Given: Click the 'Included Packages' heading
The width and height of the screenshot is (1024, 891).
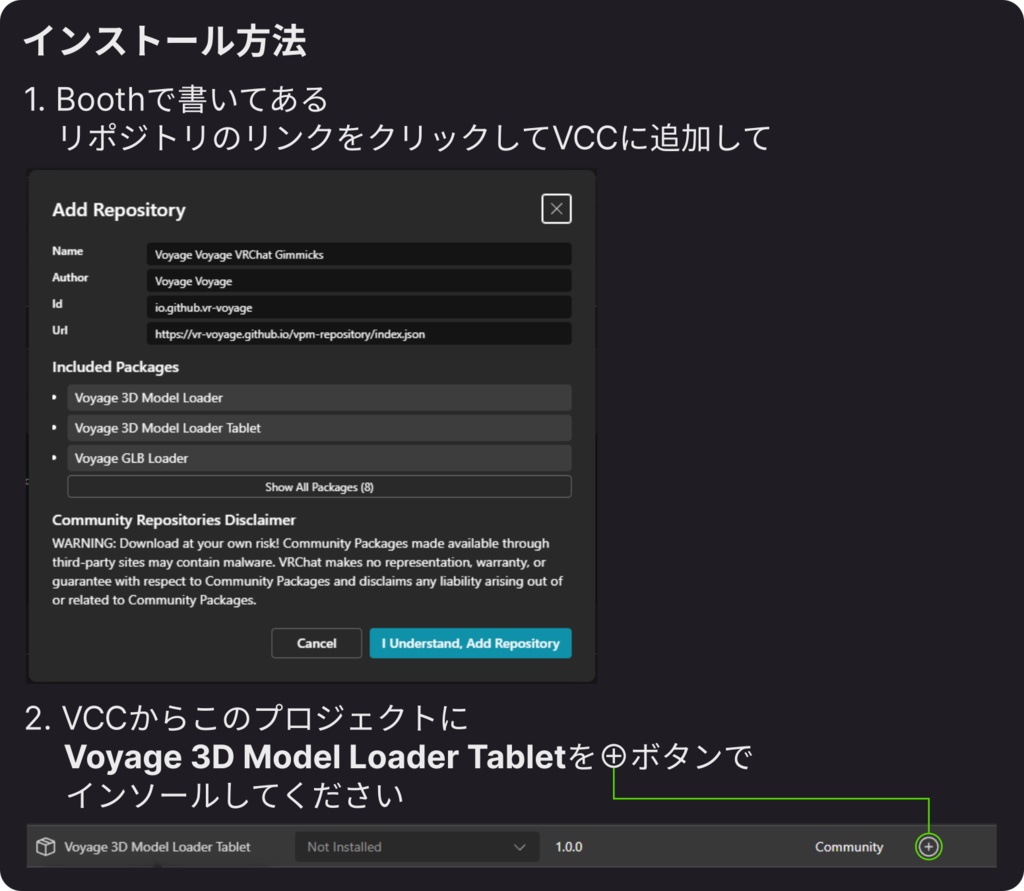Looking at the screenshot, I should coord(116,367).
